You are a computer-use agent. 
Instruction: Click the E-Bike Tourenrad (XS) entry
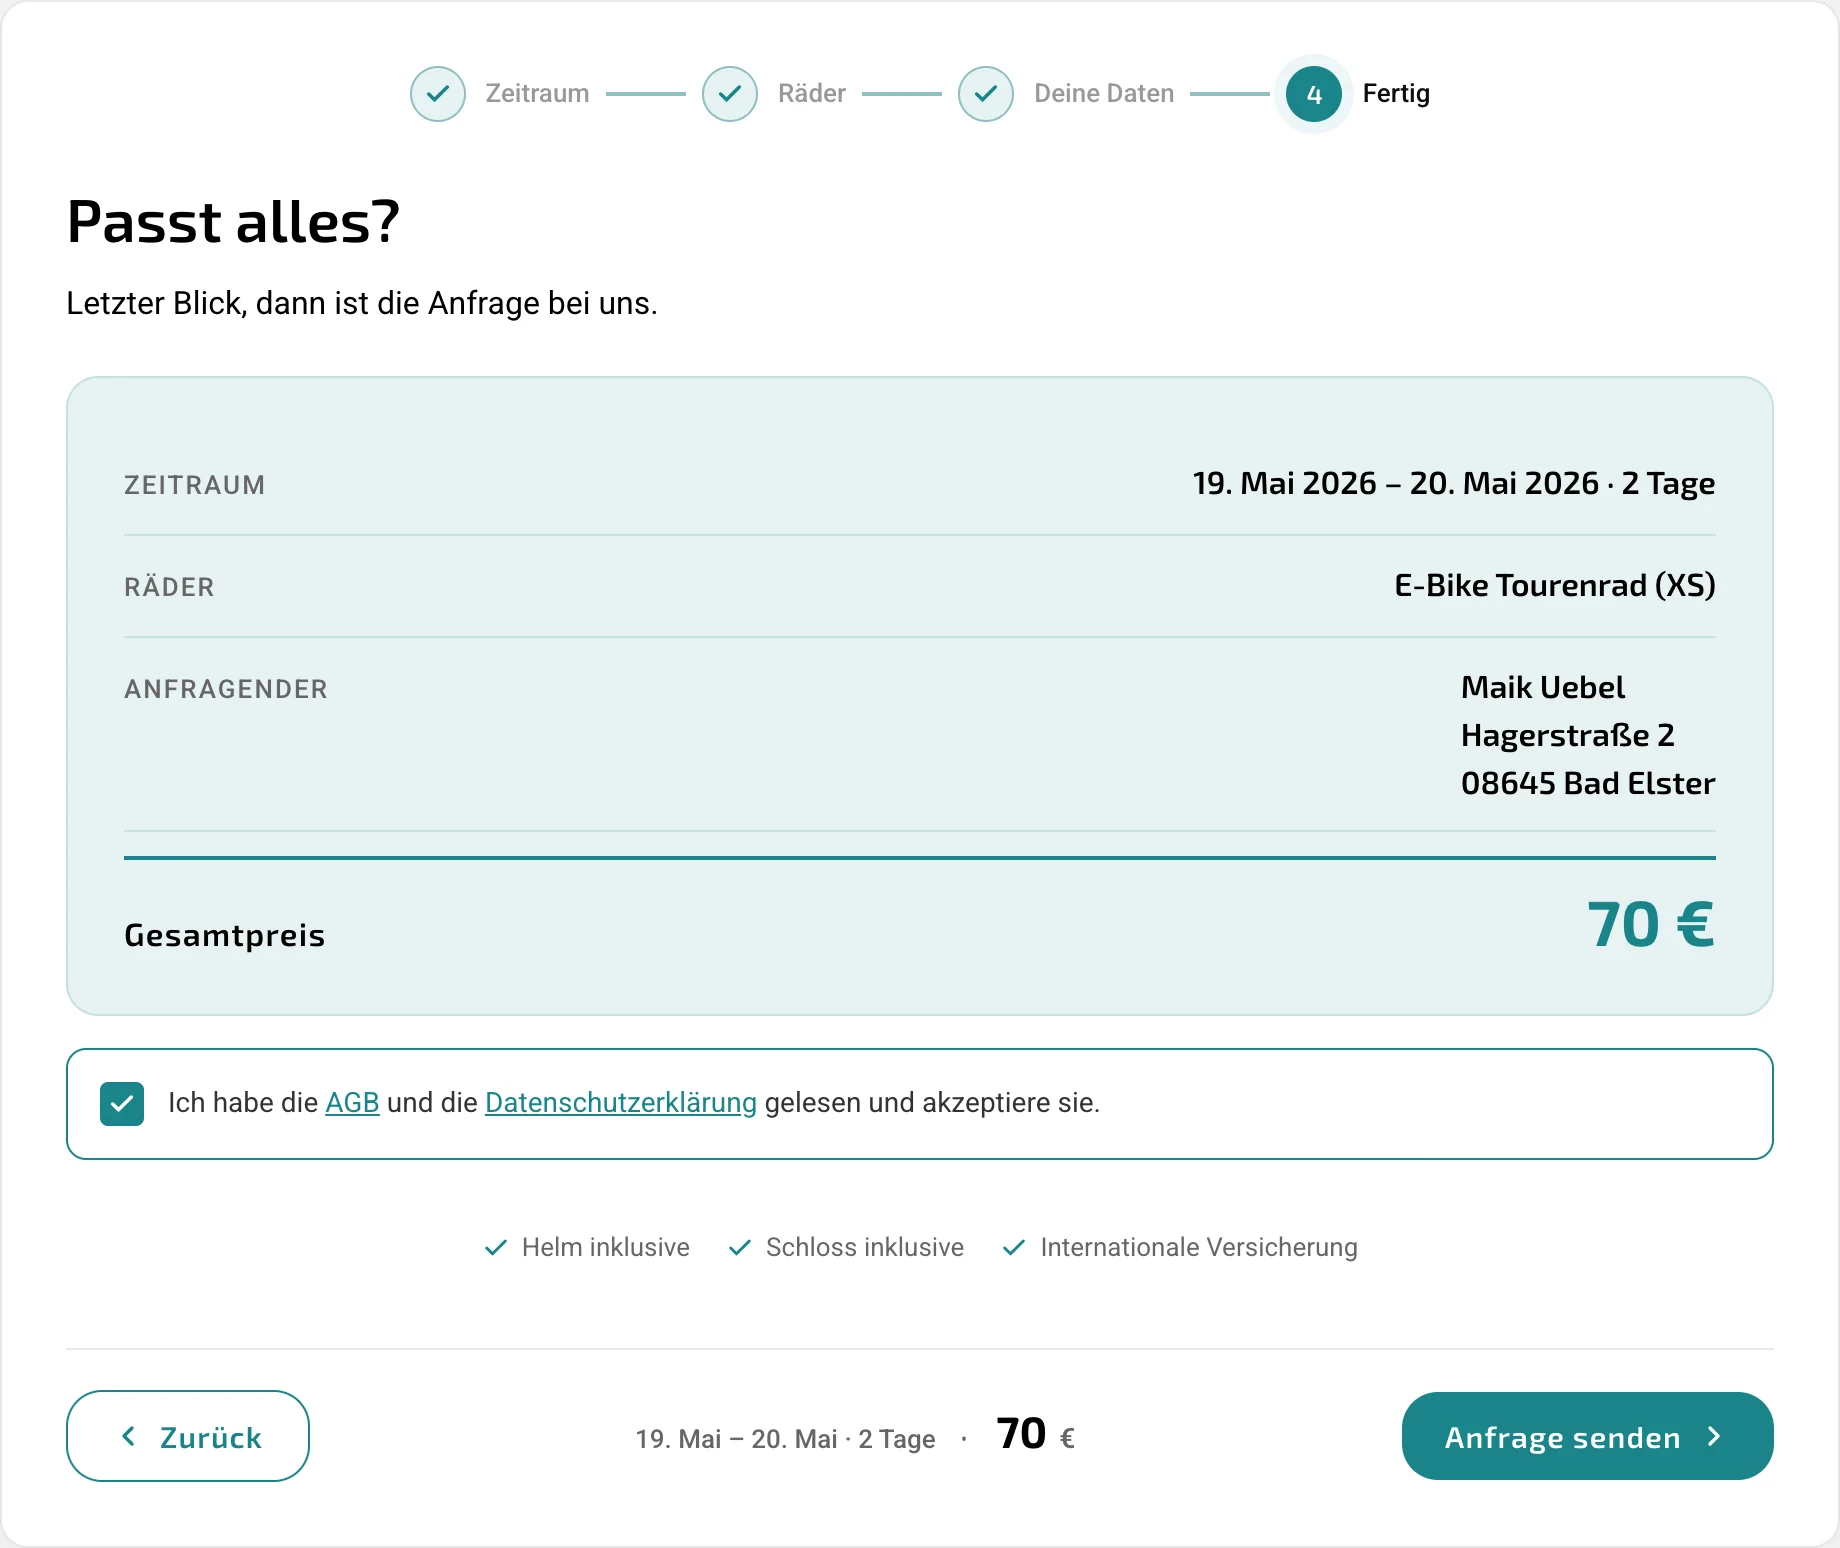pyautogui.click(x=1555, y=585)
